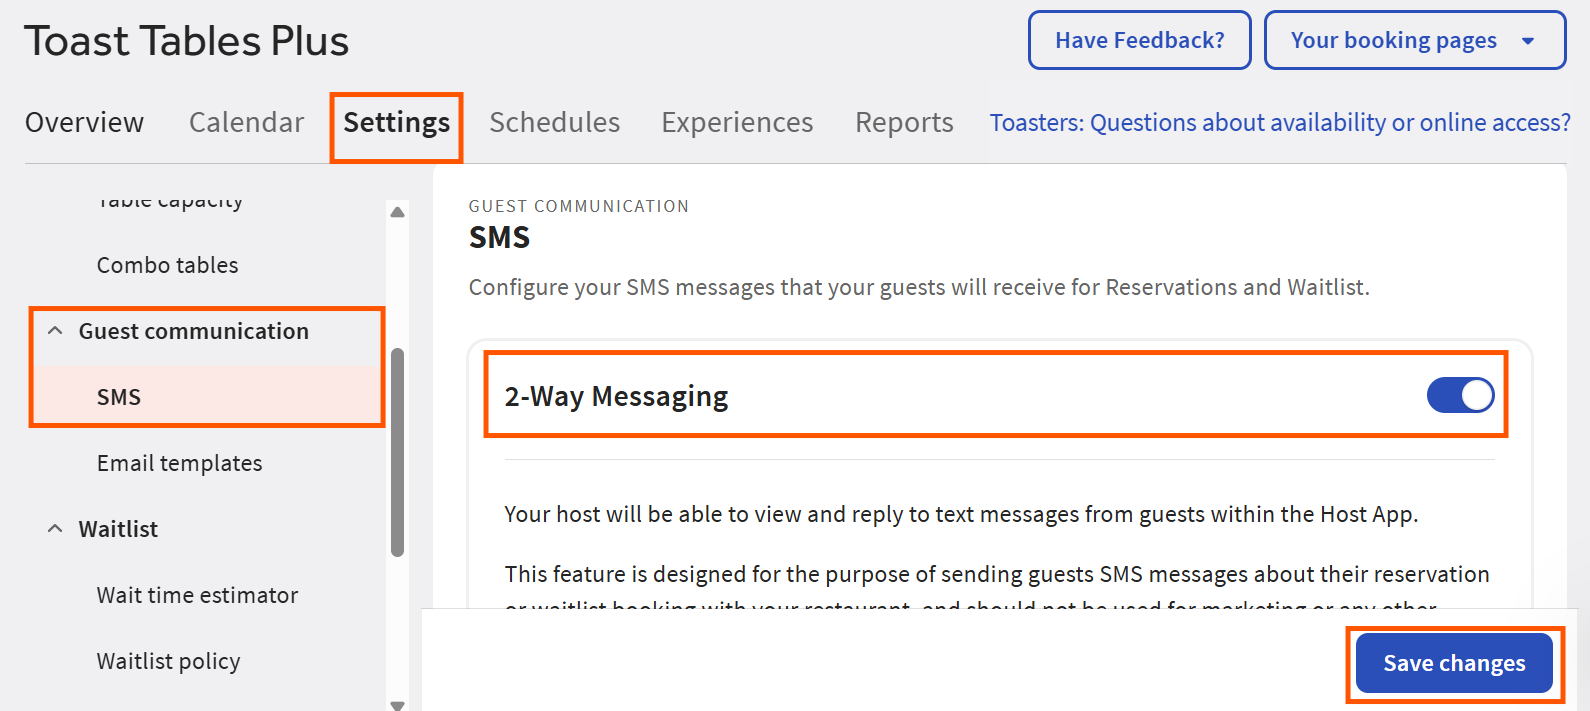This screenshot has width=1590, height=711.
Task: Disable the 2-Way Messaging toggle
Action: pos(1460,396)
